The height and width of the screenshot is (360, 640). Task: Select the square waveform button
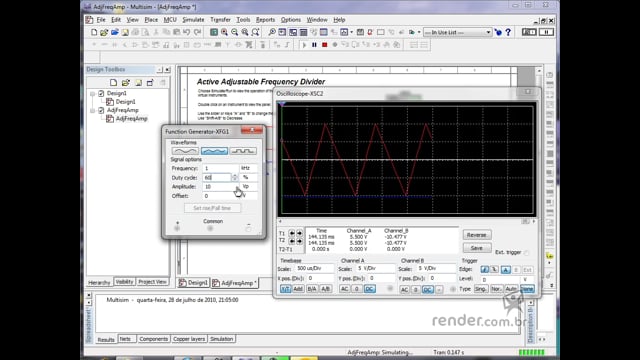tap(243, 151)
